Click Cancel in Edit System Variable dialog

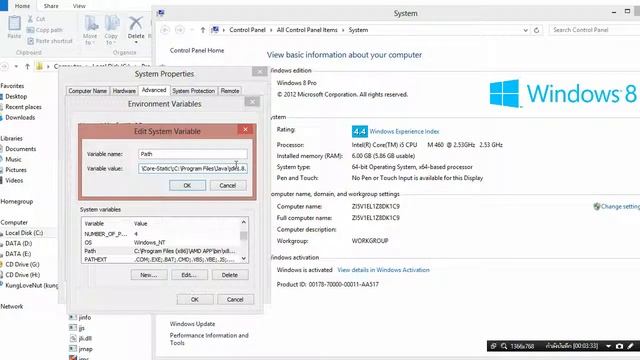click(228, 185)
